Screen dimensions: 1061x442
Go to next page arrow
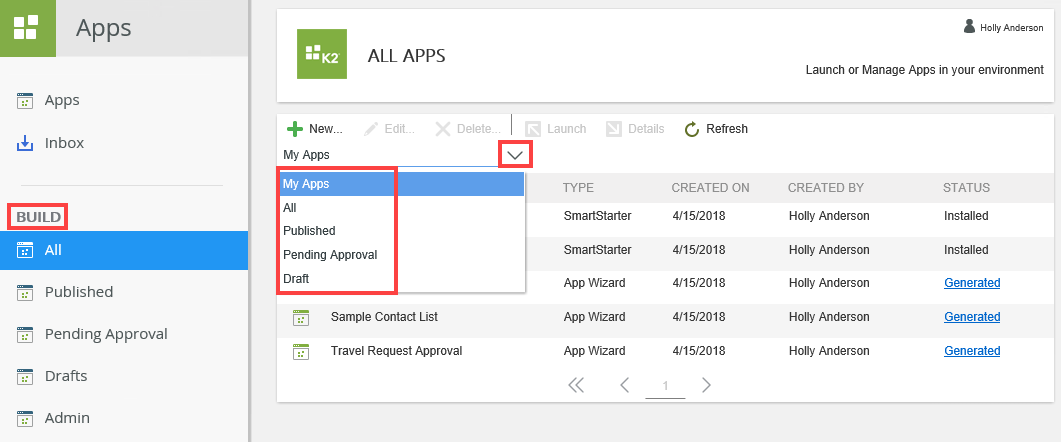coord(707,385)
